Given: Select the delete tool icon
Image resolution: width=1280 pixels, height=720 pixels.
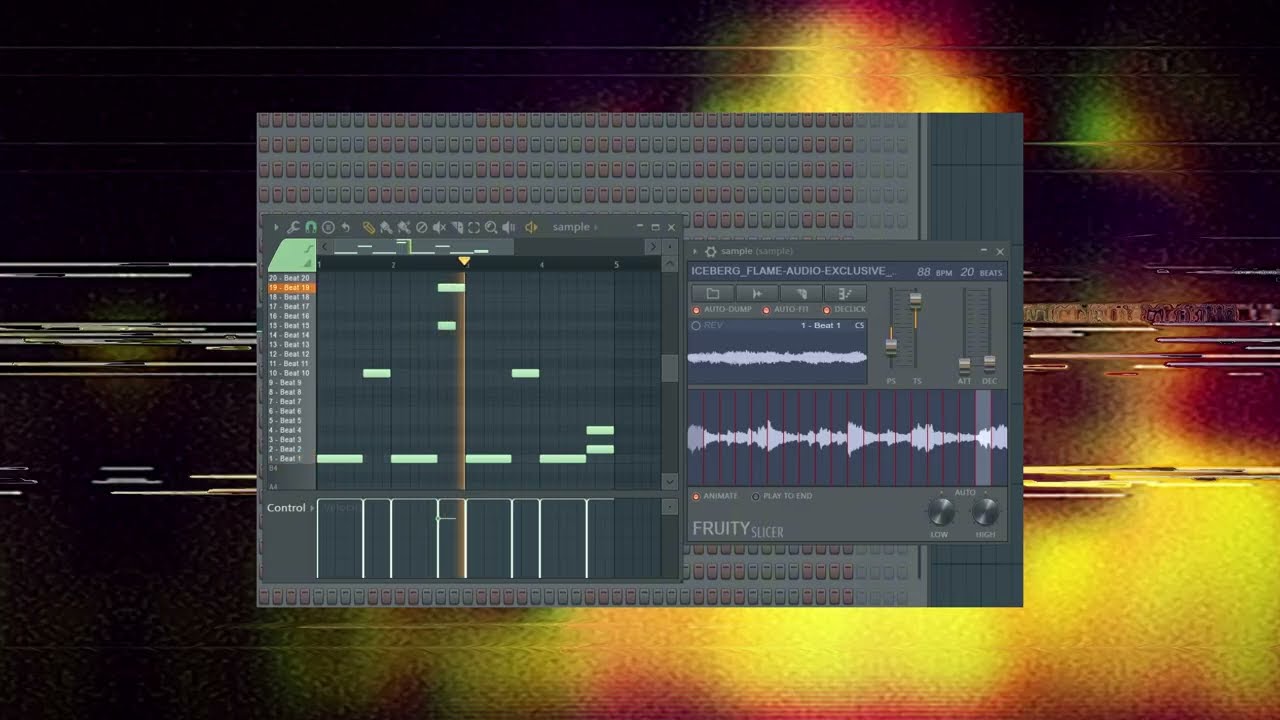Looking at the screenshot, I should click(x=421, y=228).
